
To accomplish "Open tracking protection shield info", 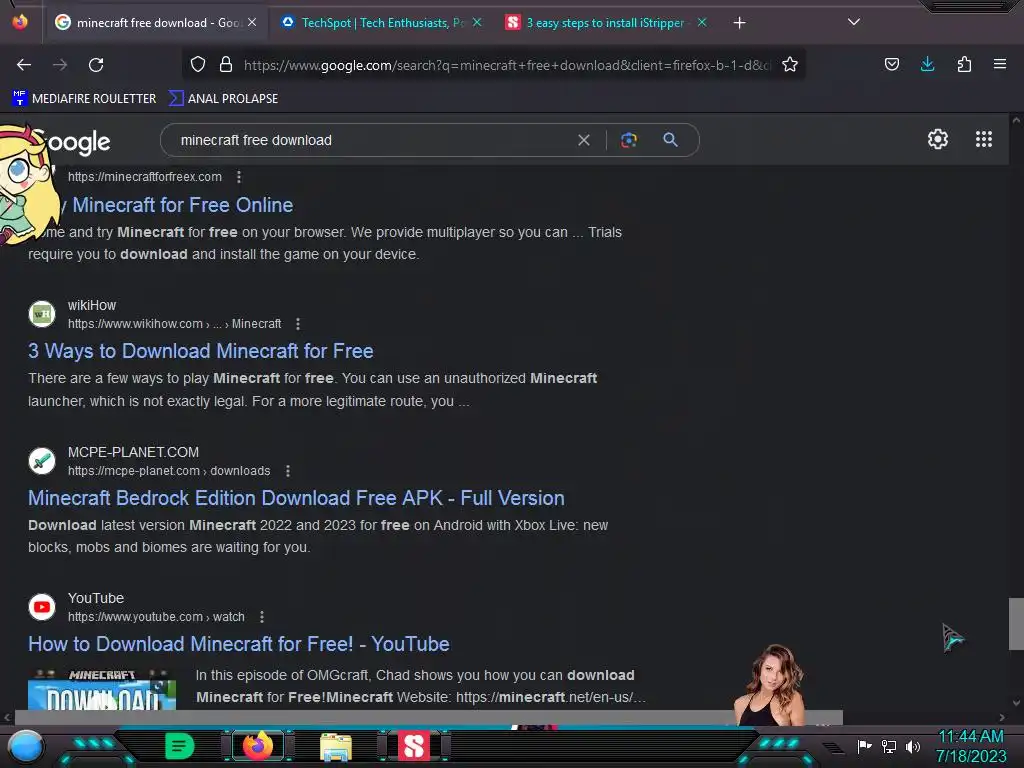I will click(198, 65).
